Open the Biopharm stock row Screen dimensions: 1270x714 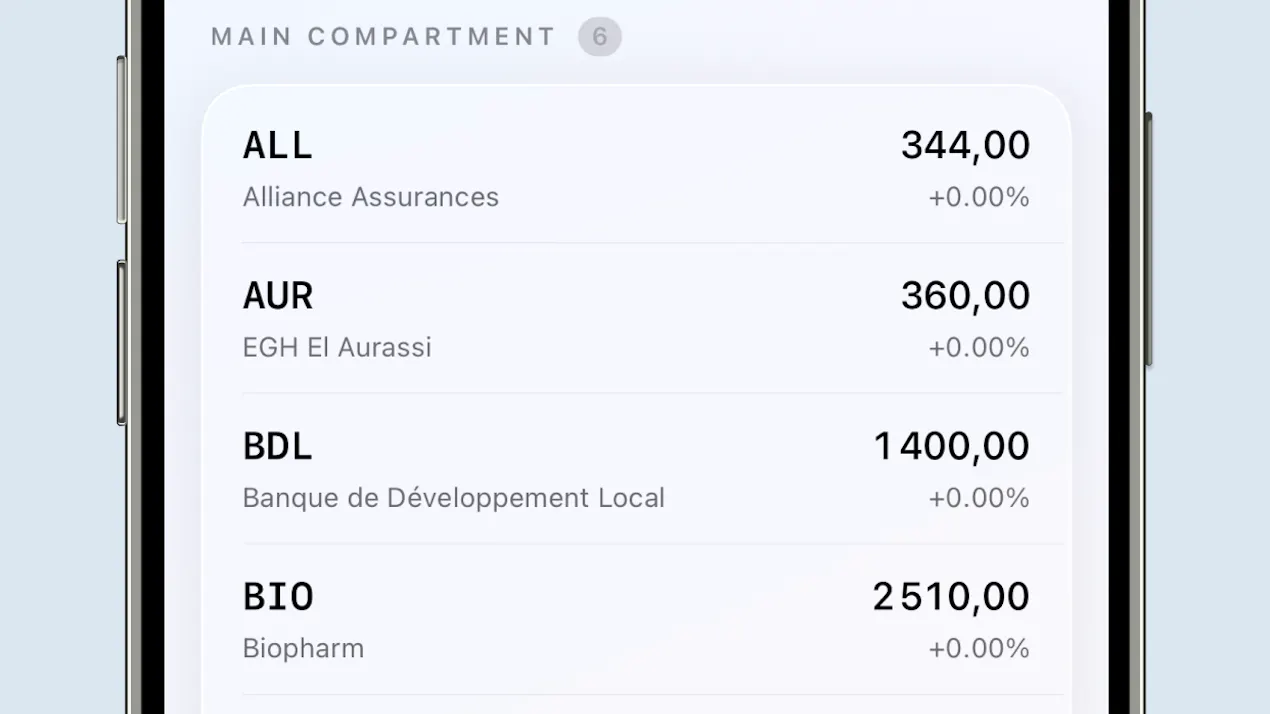coord(636,619)
